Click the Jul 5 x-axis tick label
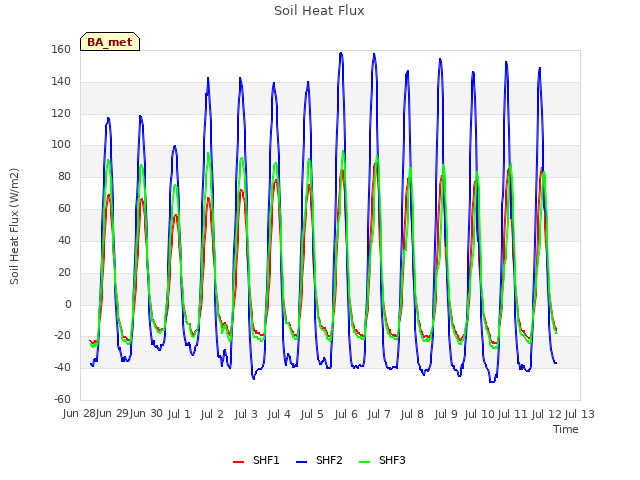The width and height of the screenshot is (640, 480). [x=312, y=414]
